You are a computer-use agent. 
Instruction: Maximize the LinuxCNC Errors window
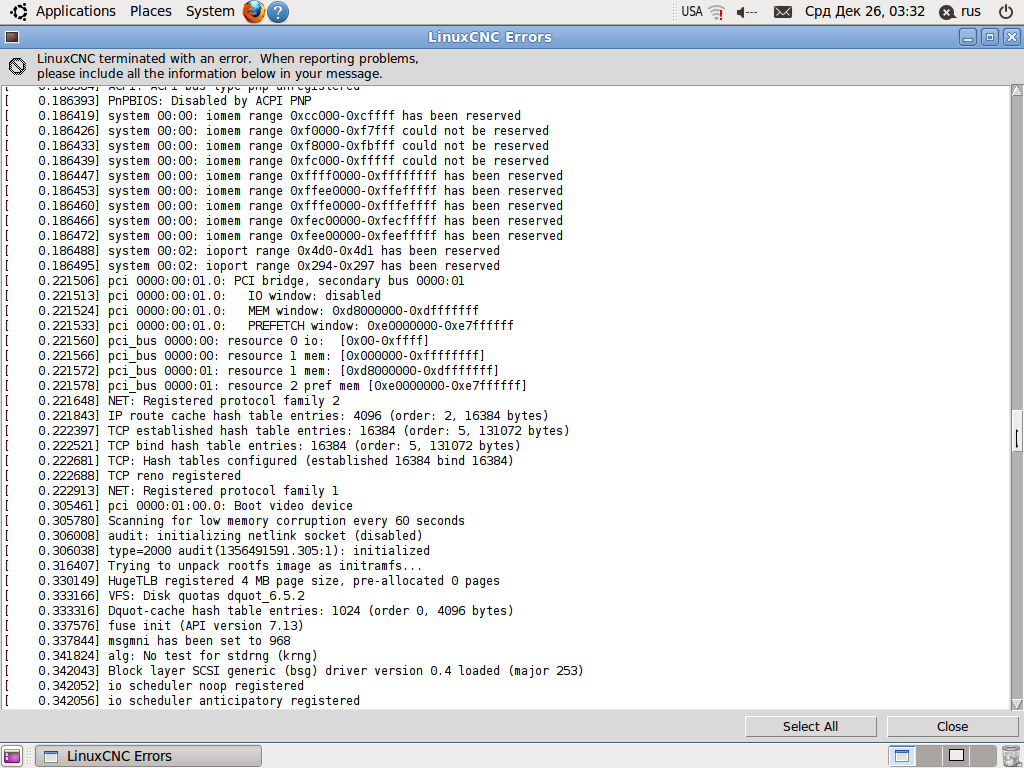[x=989, y=37]
